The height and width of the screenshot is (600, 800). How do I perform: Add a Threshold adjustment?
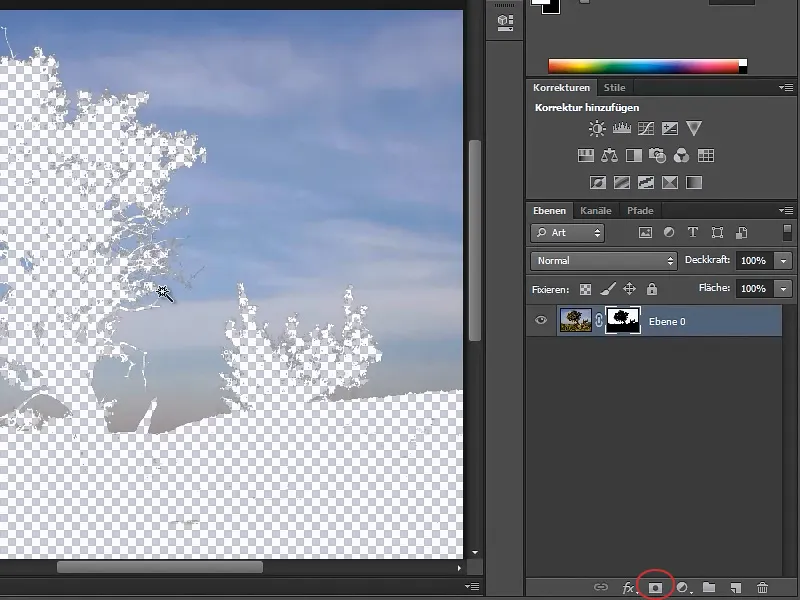click(x=646, y=182)
